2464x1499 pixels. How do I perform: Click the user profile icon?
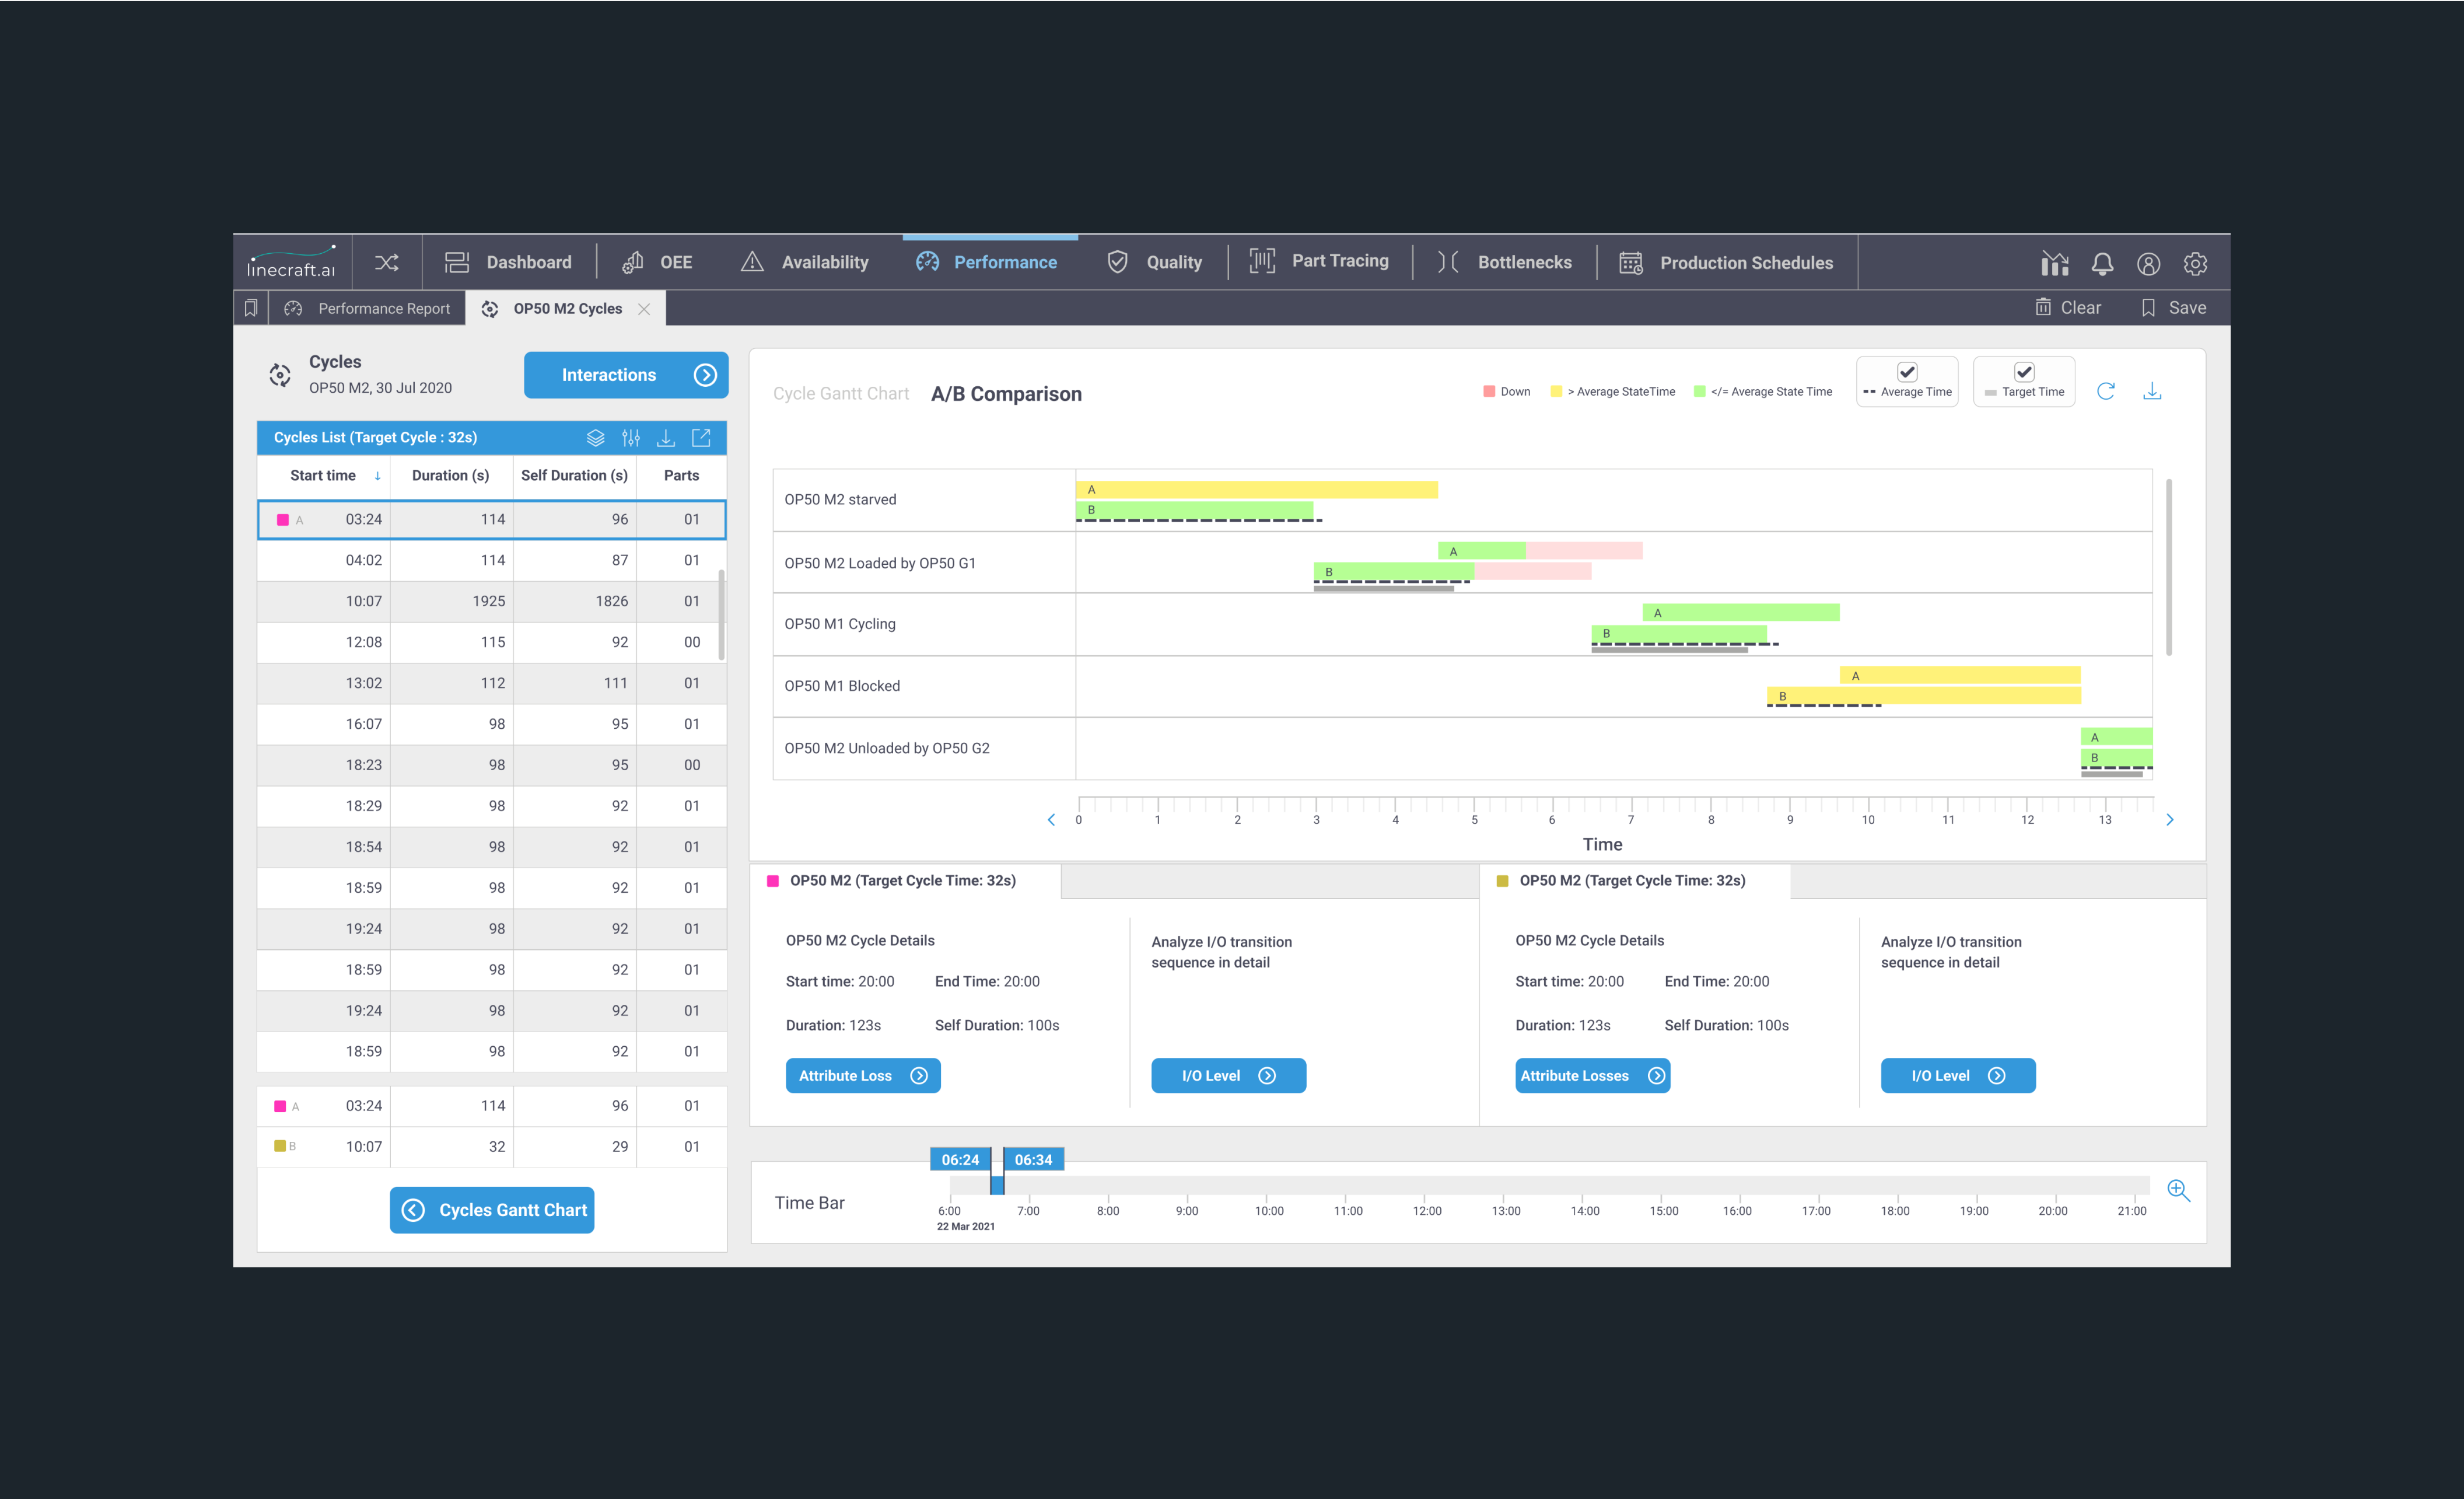tap(2148, 264)
